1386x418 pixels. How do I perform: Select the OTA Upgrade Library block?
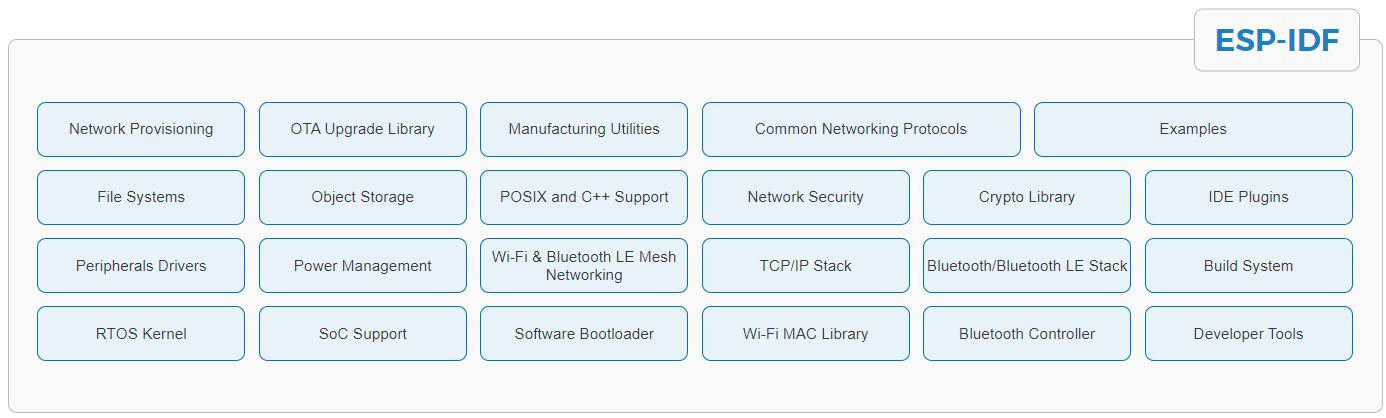(x=363, y=129)
